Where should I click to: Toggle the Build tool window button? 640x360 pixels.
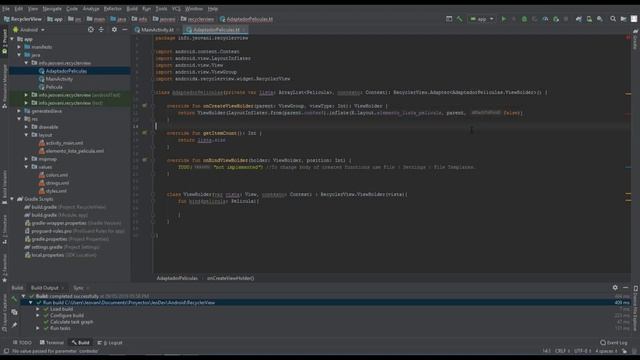(81, 342)
